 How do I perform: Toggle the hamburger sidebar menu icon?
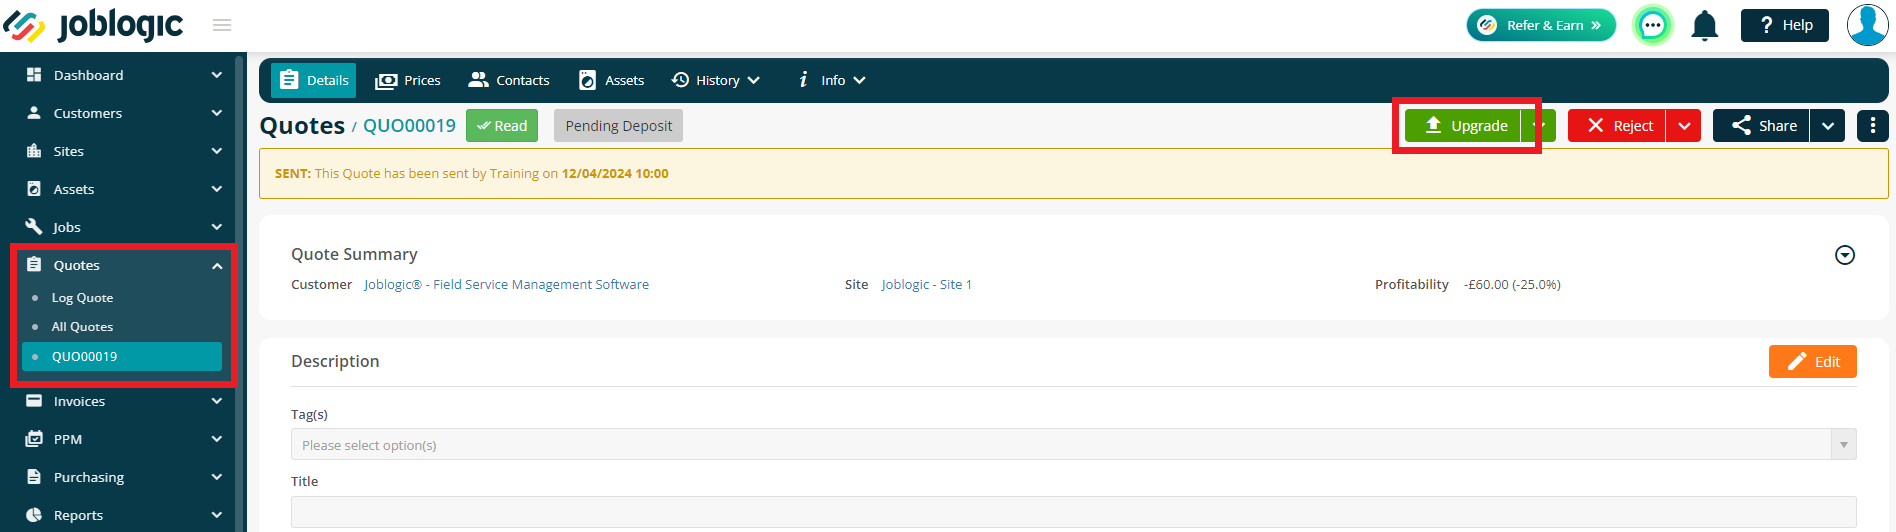point(222,25)
